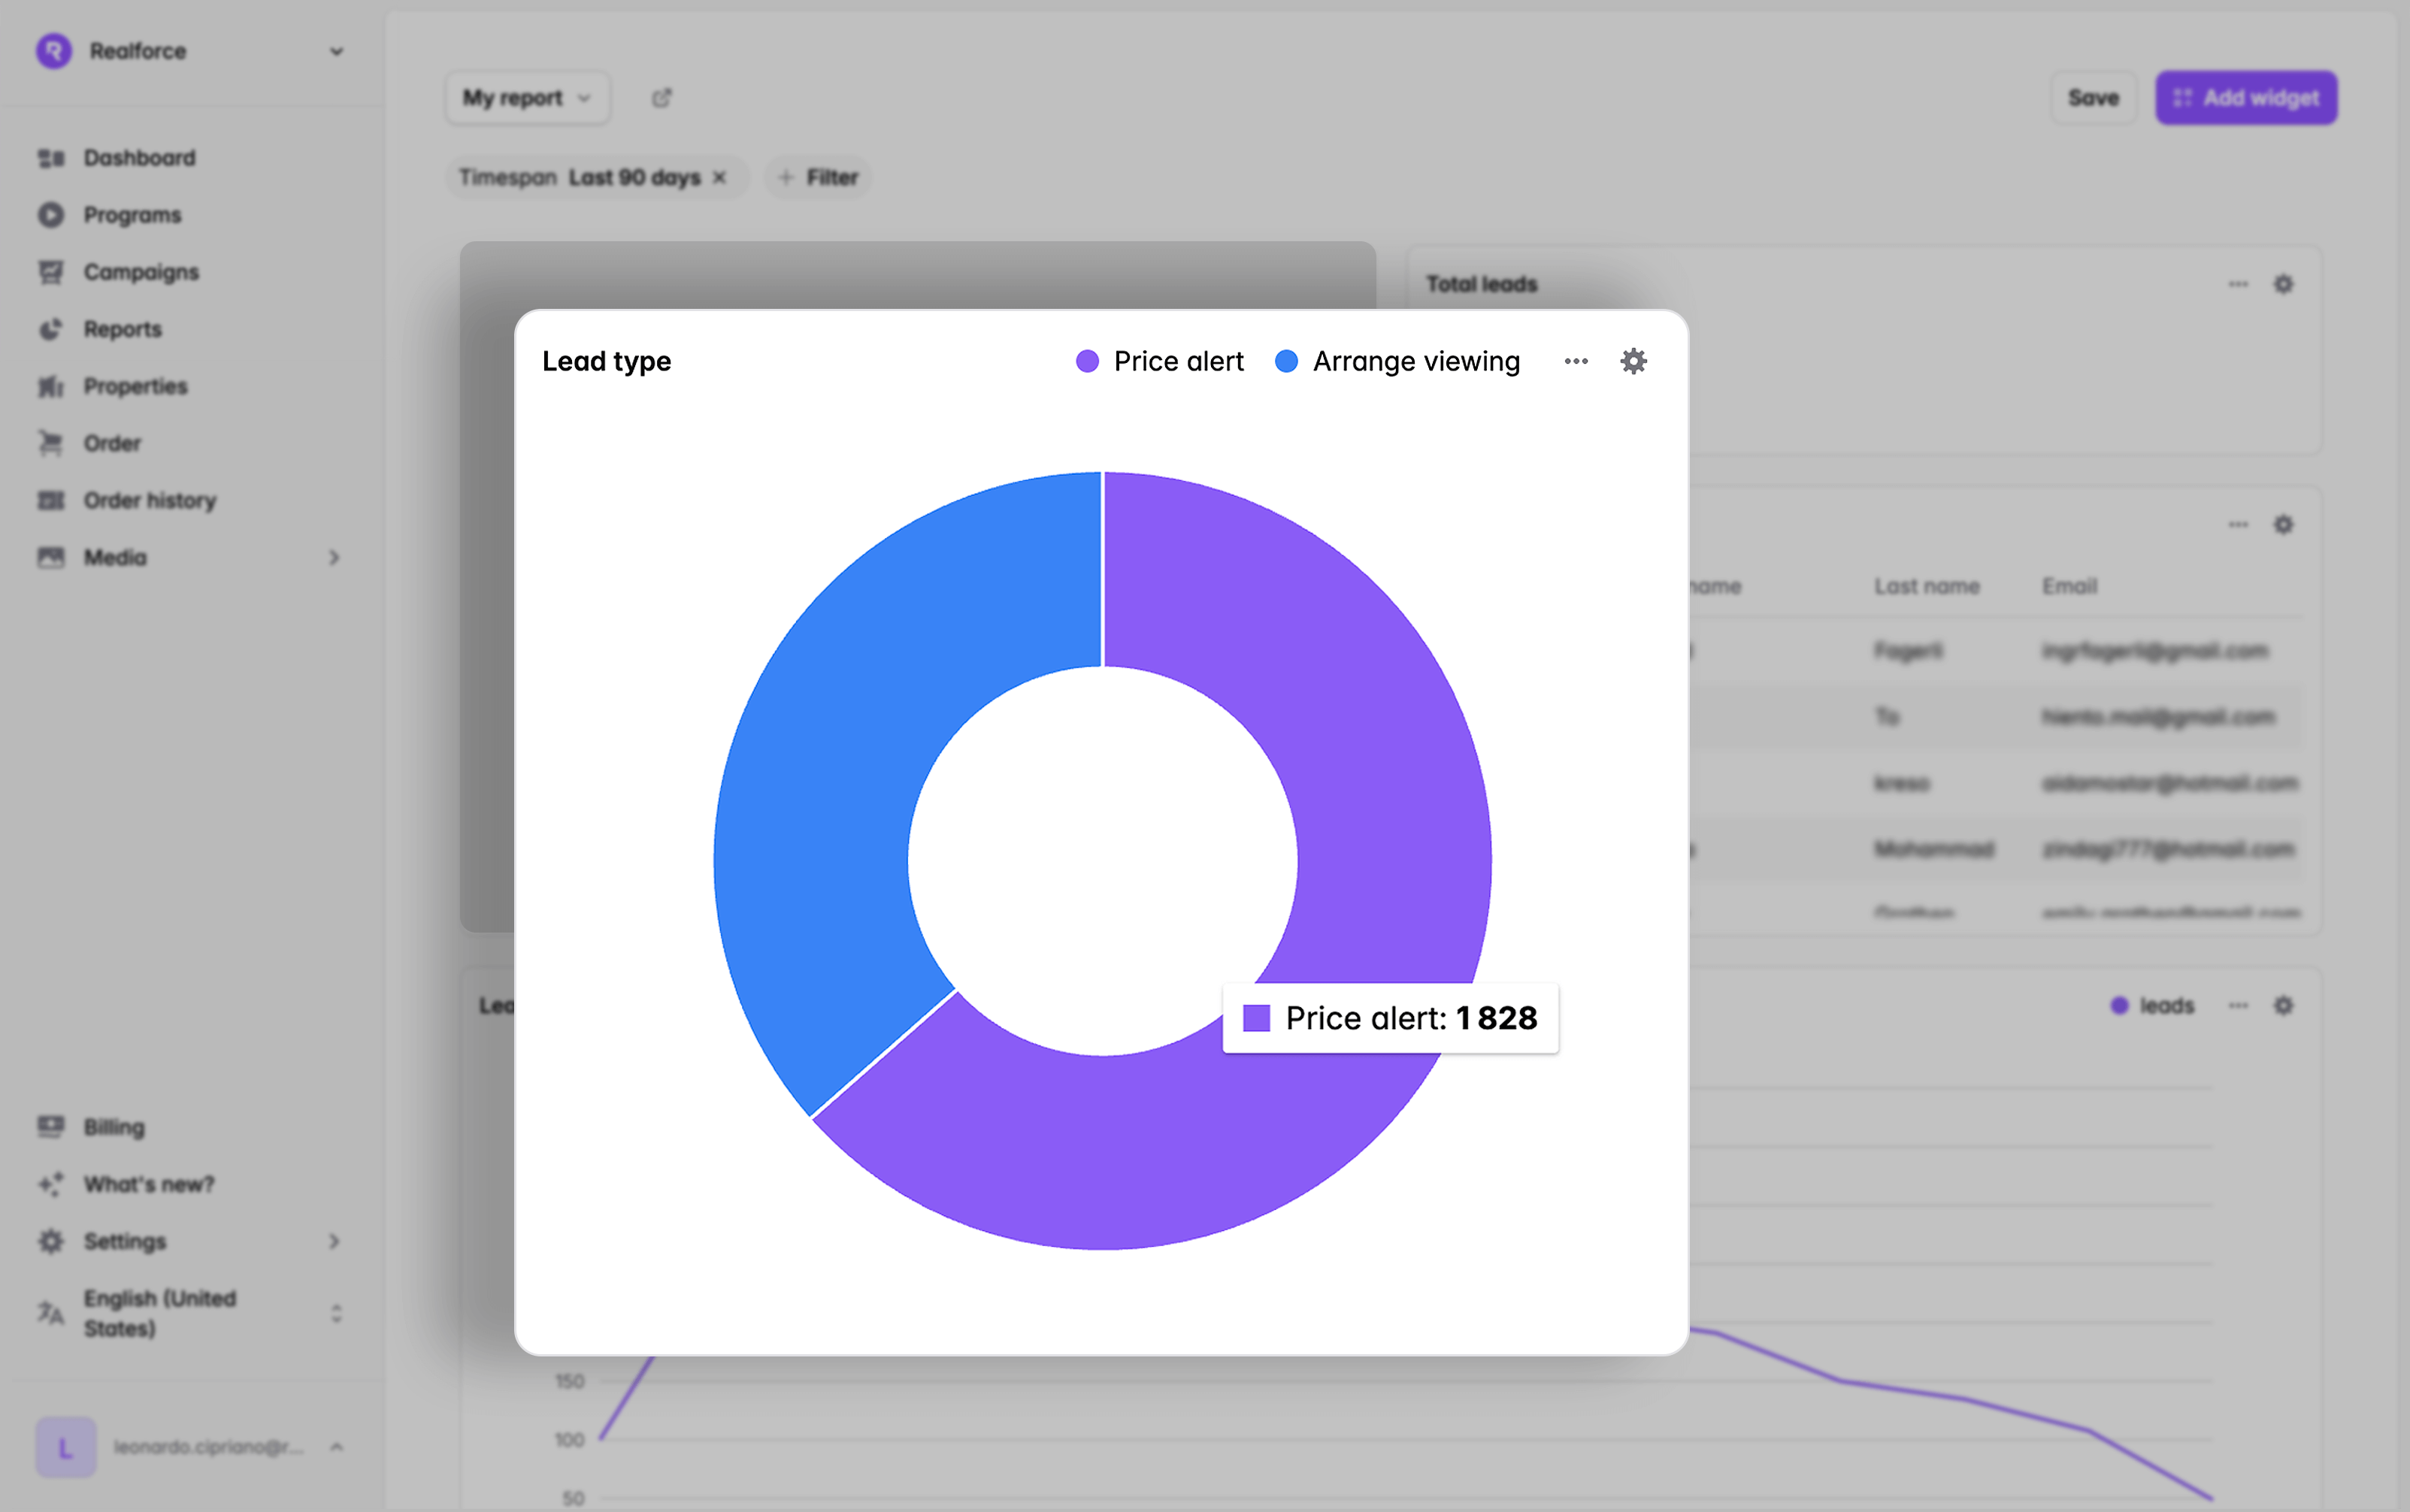Expand the Media submenu chevron
Image resolution: width=2410 pixels, height=1512 pixels.
point(334,557)
